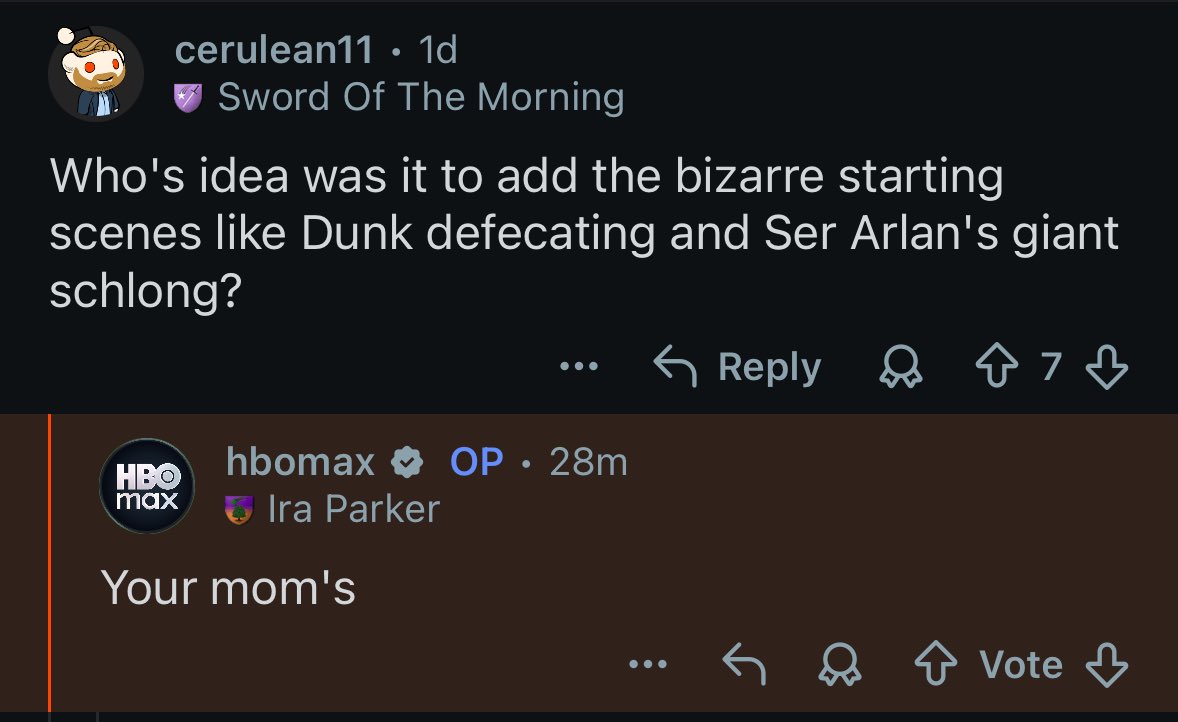The image size is (1178, 722).
Task: Downvote the hbomax reply
Action: pyautogui.click(x=1107, y=665)
